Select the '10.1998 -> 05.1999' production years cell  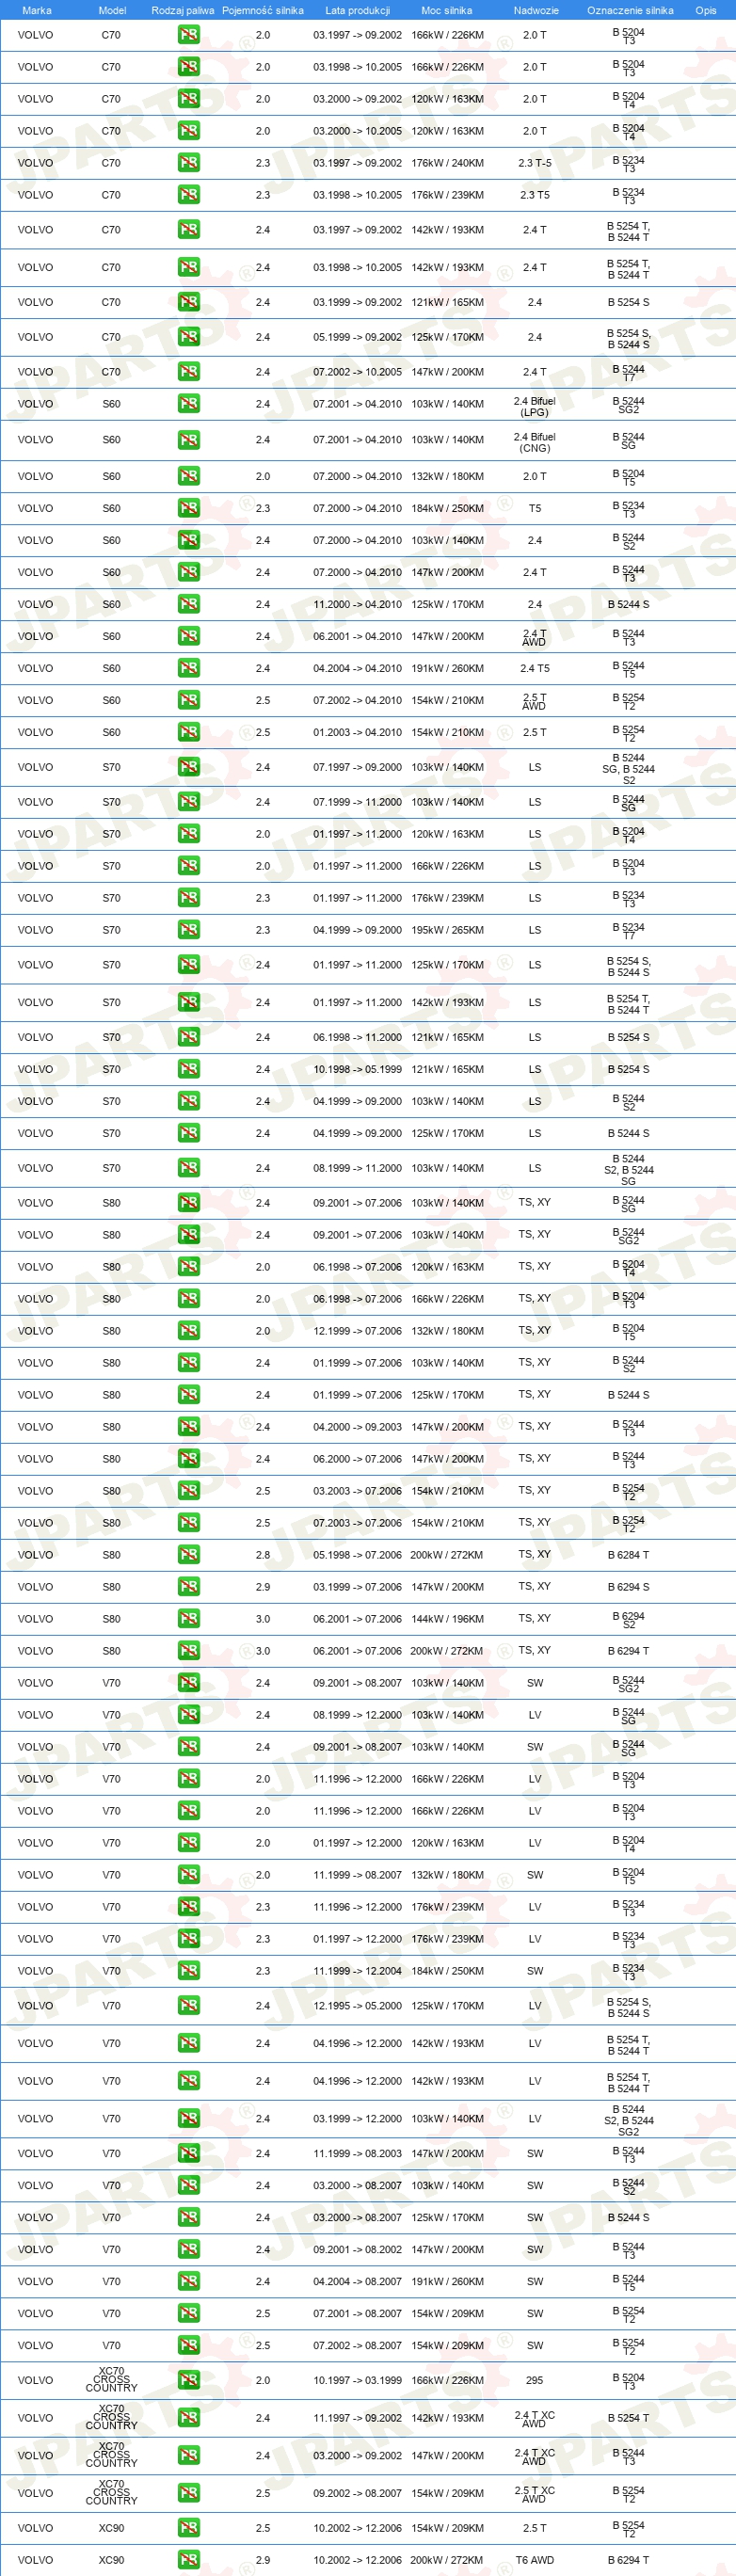tap(357, 1069)
